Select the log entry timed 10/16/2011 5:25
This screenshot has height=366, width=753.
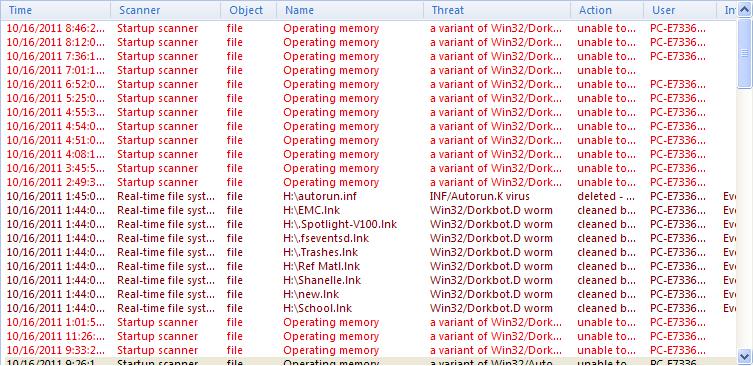[369, 98]
